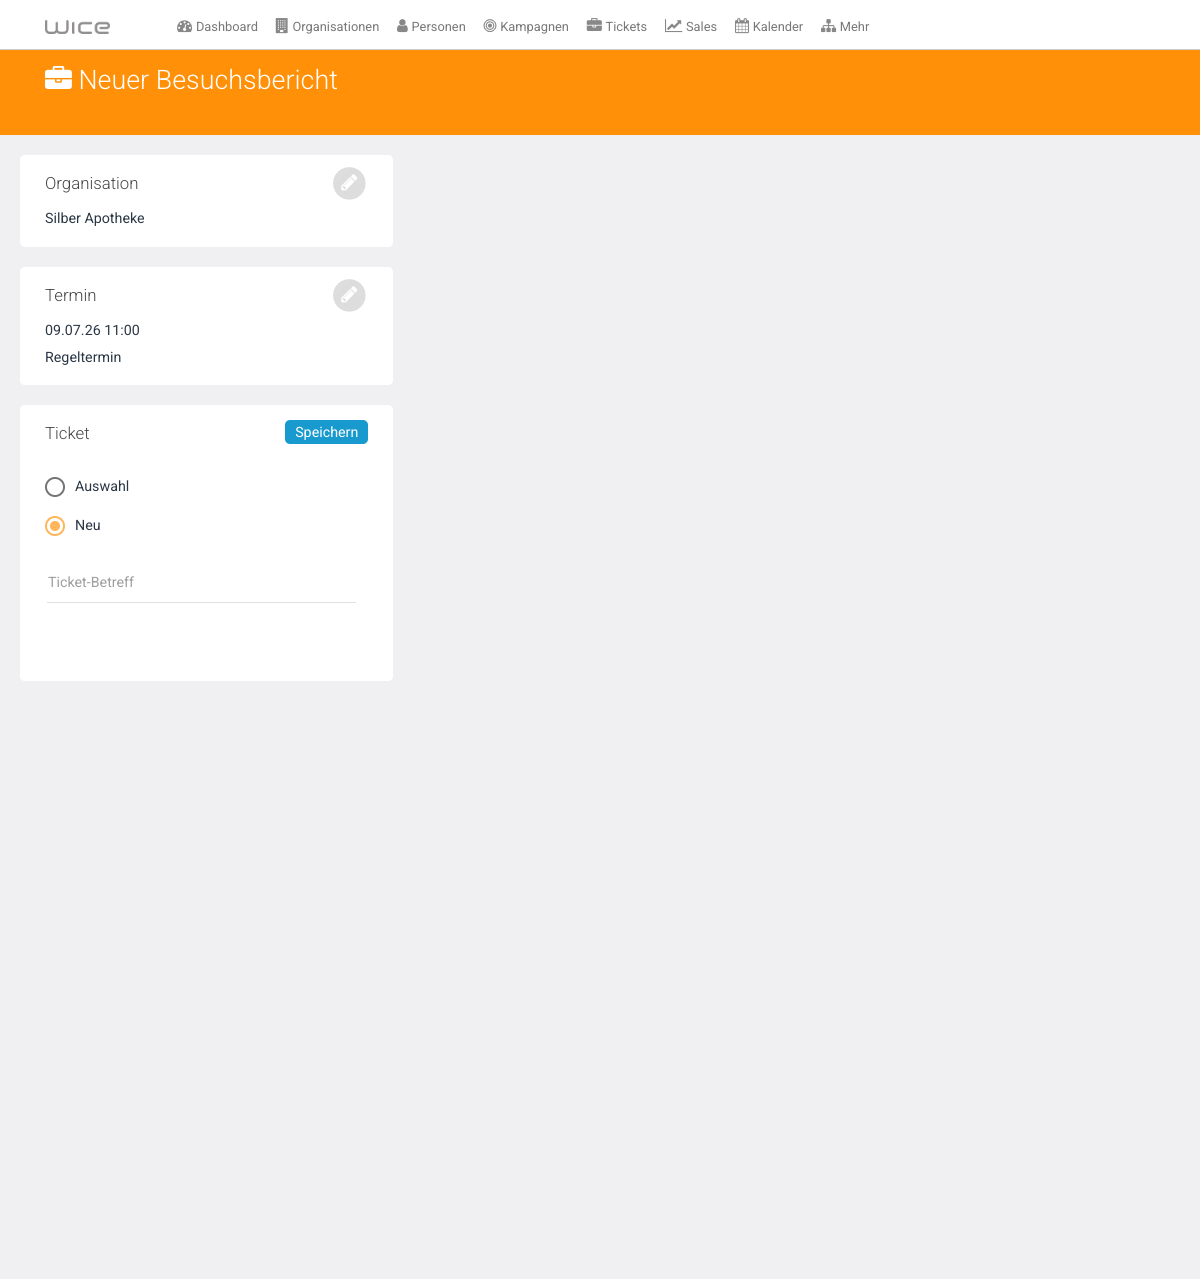
Task: Click the date 09.07.26 11:00
Action: tap(92, 330)
